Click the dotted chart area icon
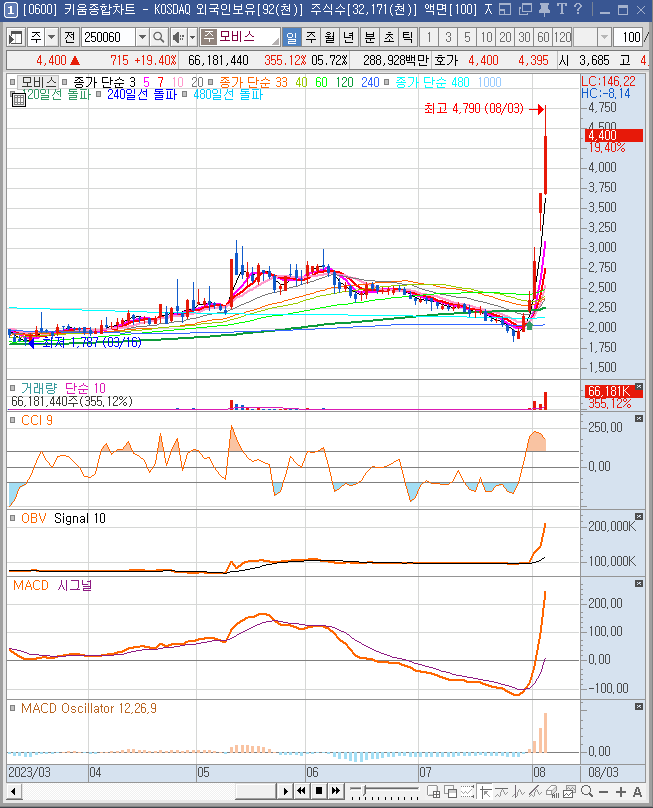This screenshot has width=653, height=808. coord(467,792)
